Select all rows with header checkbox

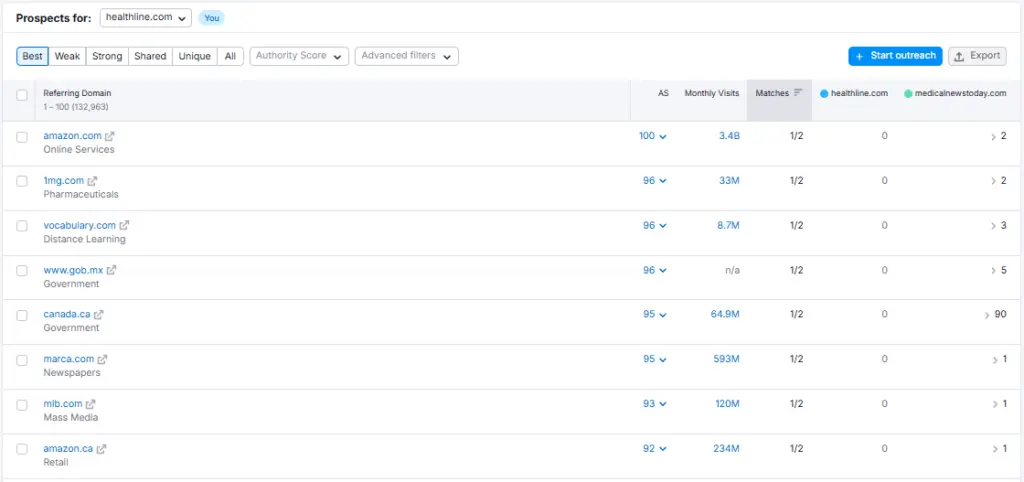tap(22, 96)
